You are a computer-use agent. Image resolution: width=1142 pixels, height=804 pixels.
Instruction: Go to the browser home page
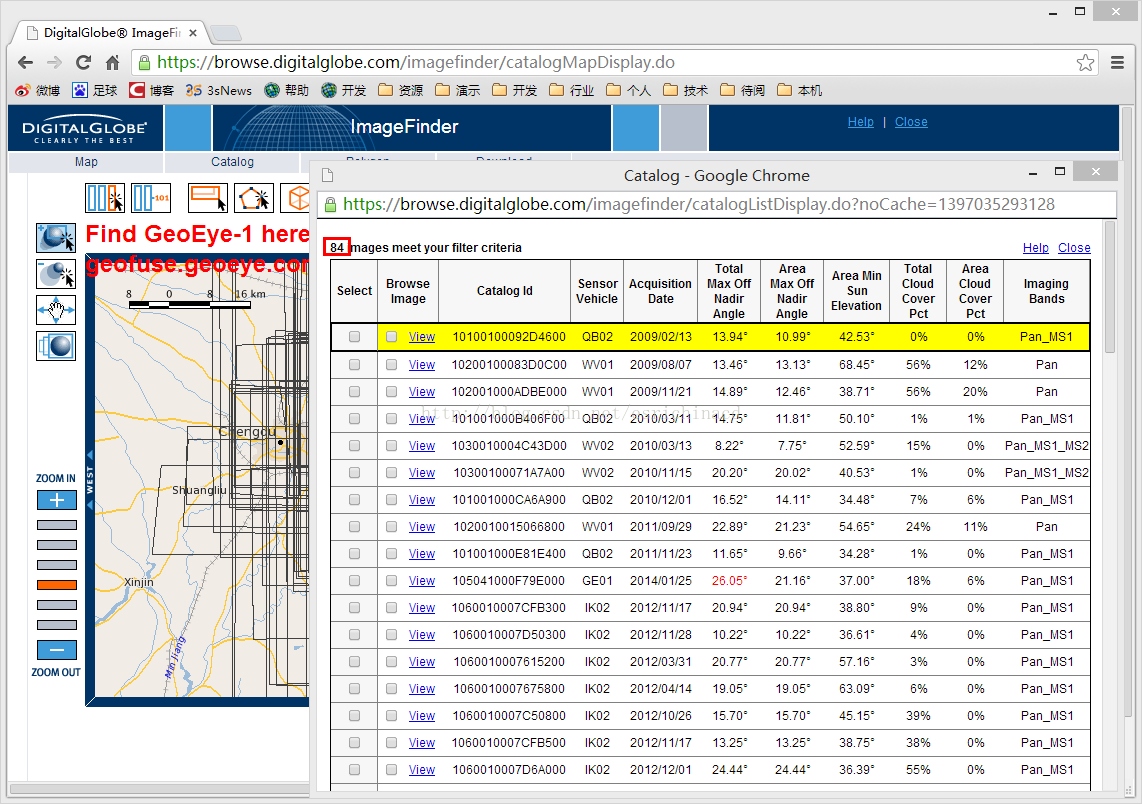click(112, 63)
